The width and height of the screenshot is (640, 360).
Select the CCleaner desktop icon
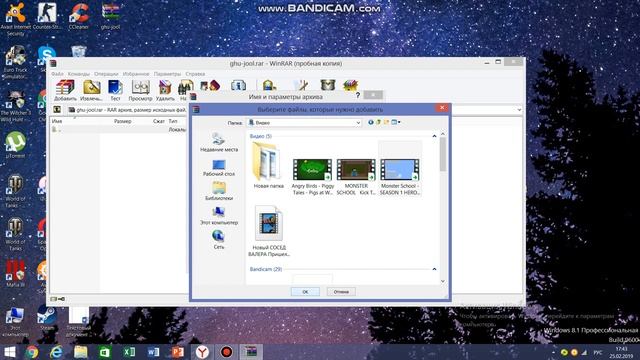[x=79, y=16]
